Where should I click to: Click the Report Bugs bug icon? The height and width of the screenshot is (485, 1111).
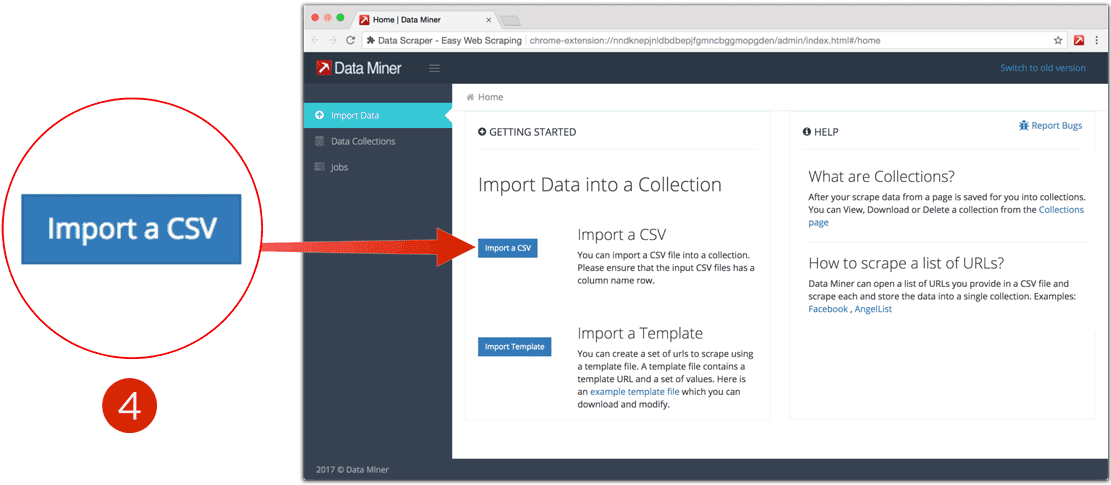pos(1023,126)
